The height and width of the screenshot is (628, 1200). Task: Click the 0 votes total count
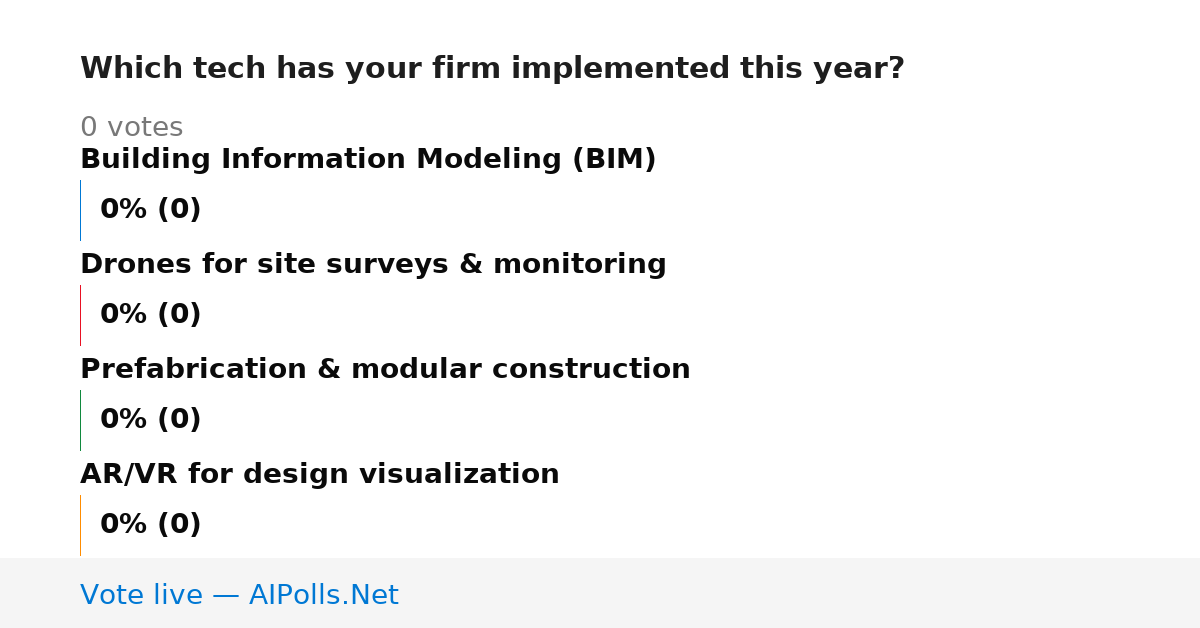tap(131, 128)
